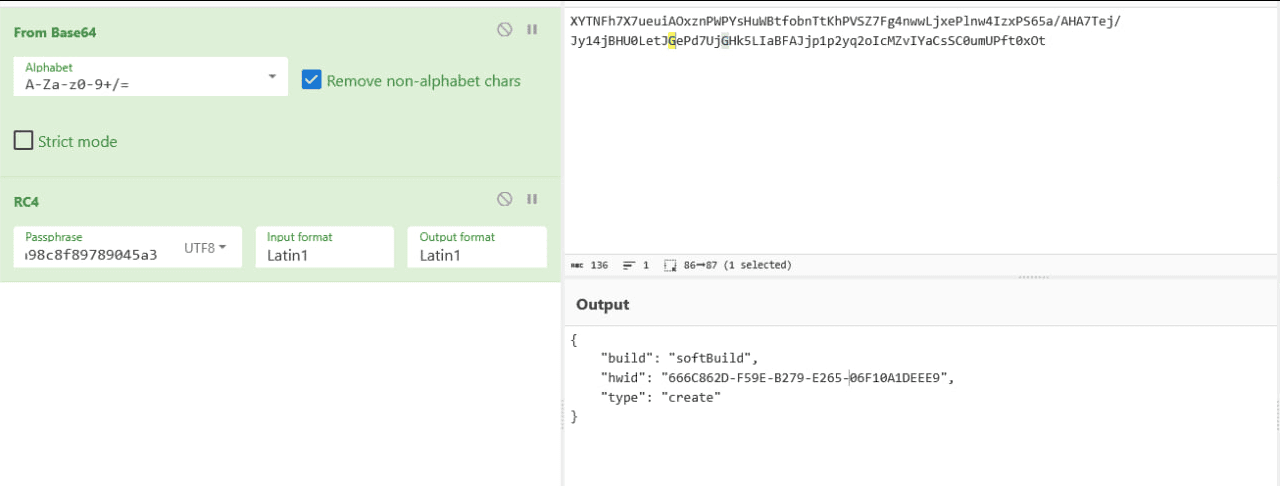Change passphrase encoding from UTF8
Viewport: 1280px width, 486px height.
tap(207, 247)
